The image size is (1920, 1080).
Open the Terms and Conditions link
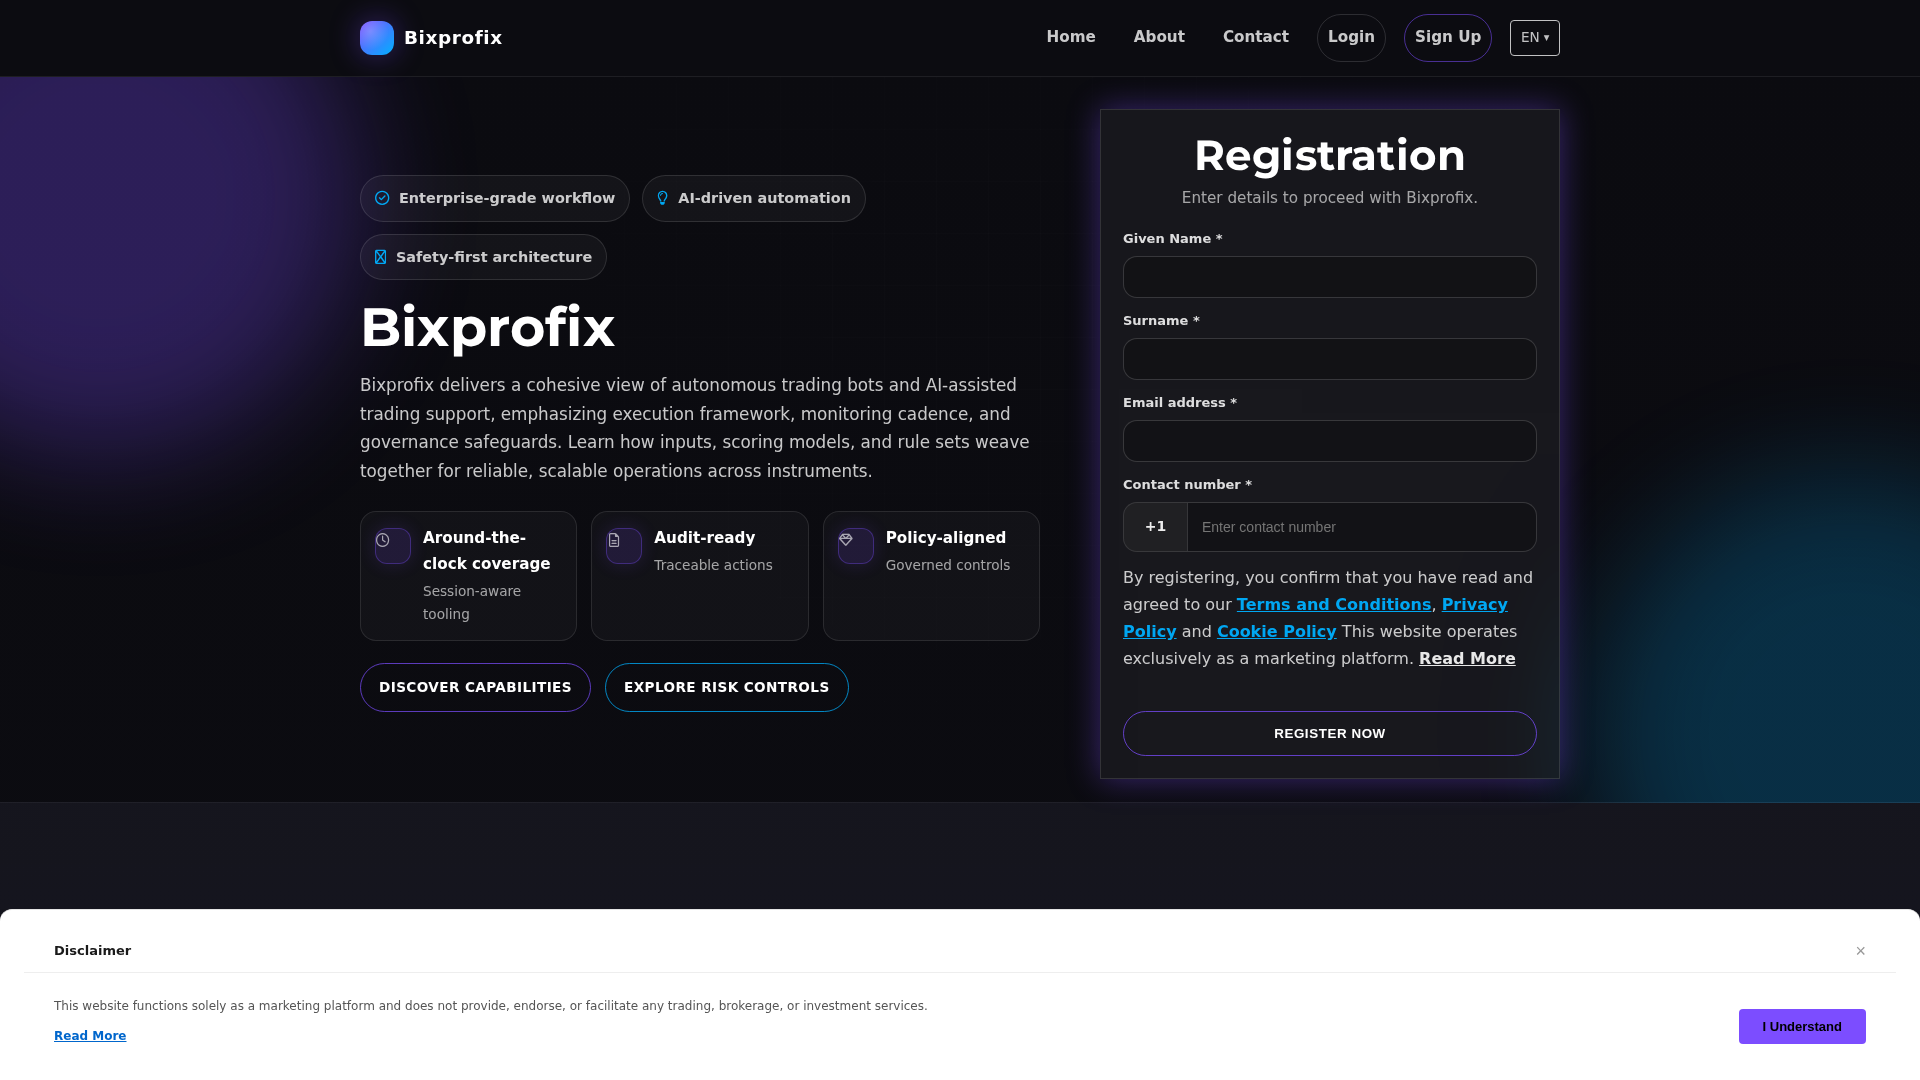pyautogui.click(x=1334, y=605)
